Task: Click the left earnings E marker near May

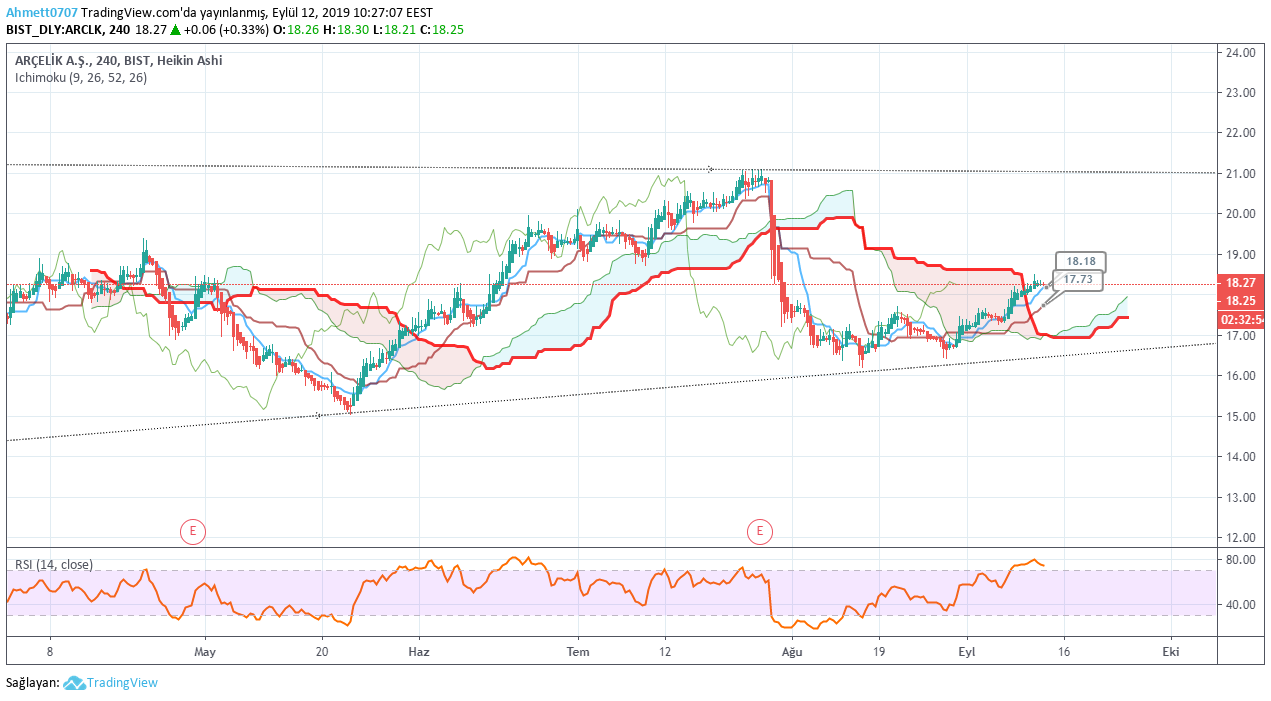Action: [192, 531]
